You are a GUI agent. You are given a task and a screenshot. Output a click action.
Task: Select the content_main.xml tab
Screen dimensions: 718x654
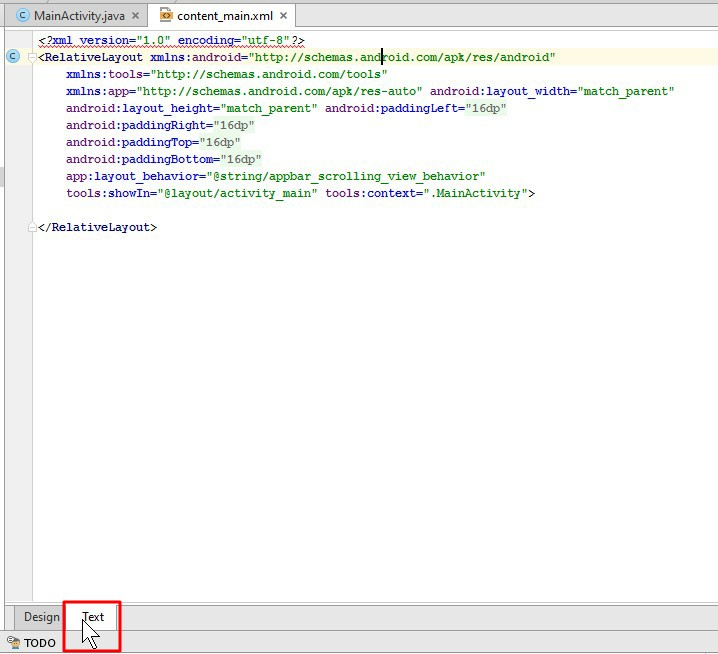[224, 16]
